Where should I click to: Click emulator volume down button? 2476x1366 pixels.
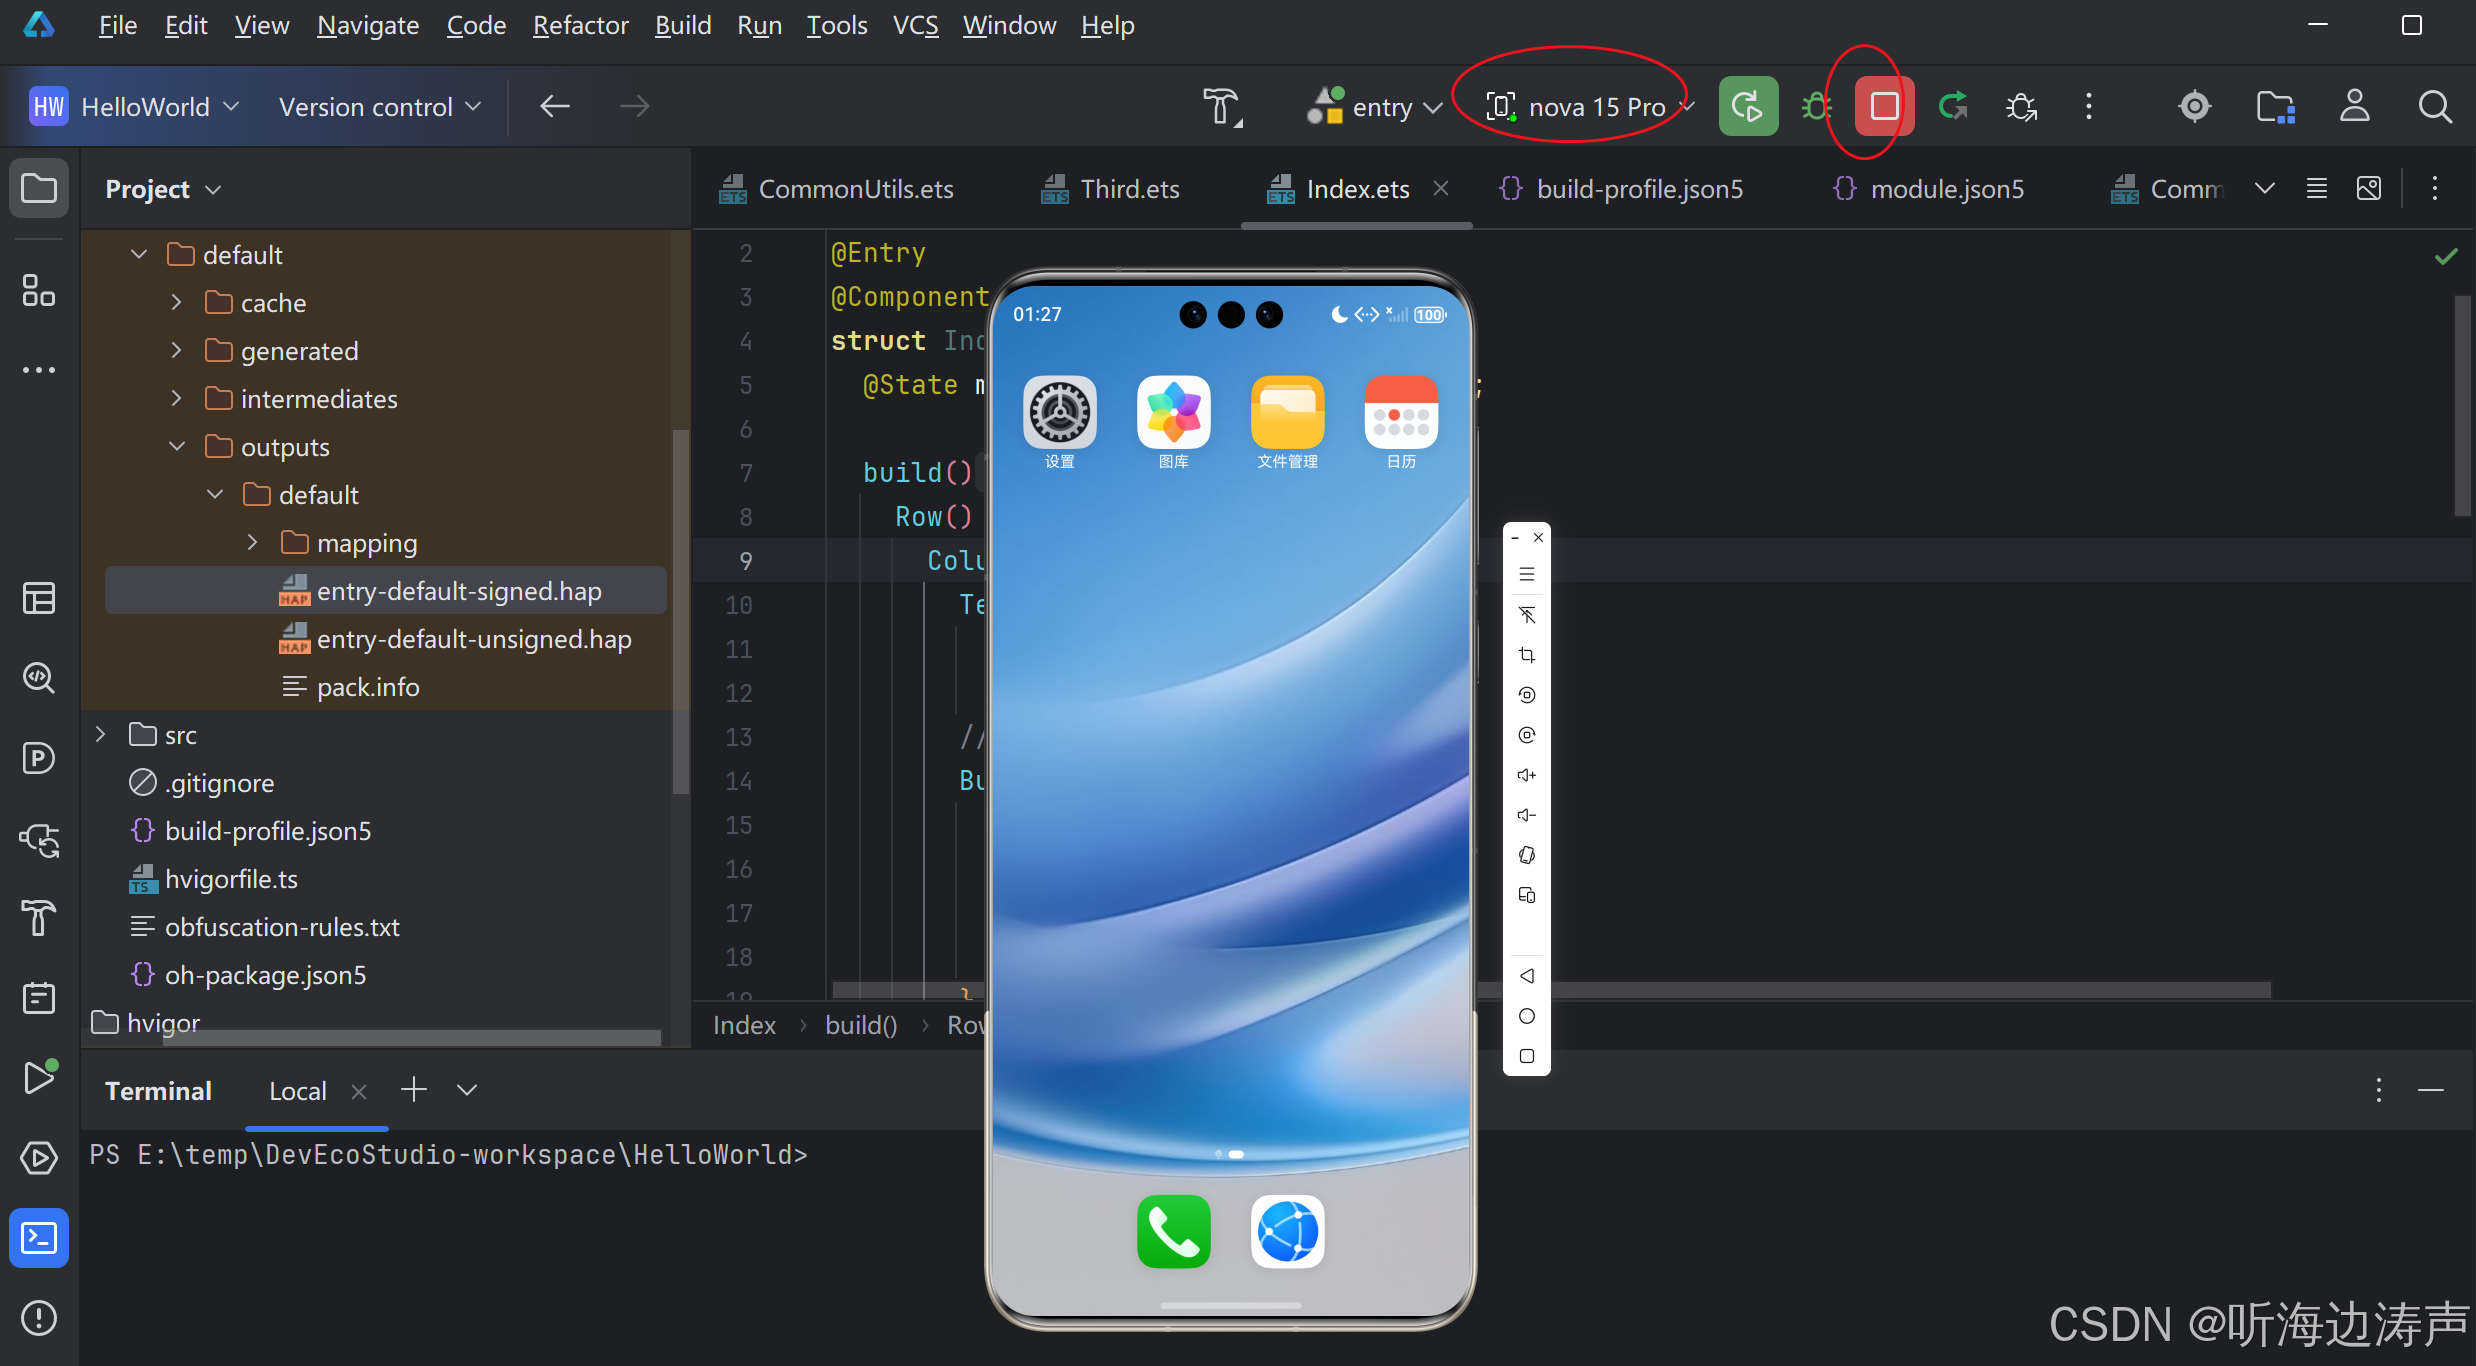(1527, 815)
